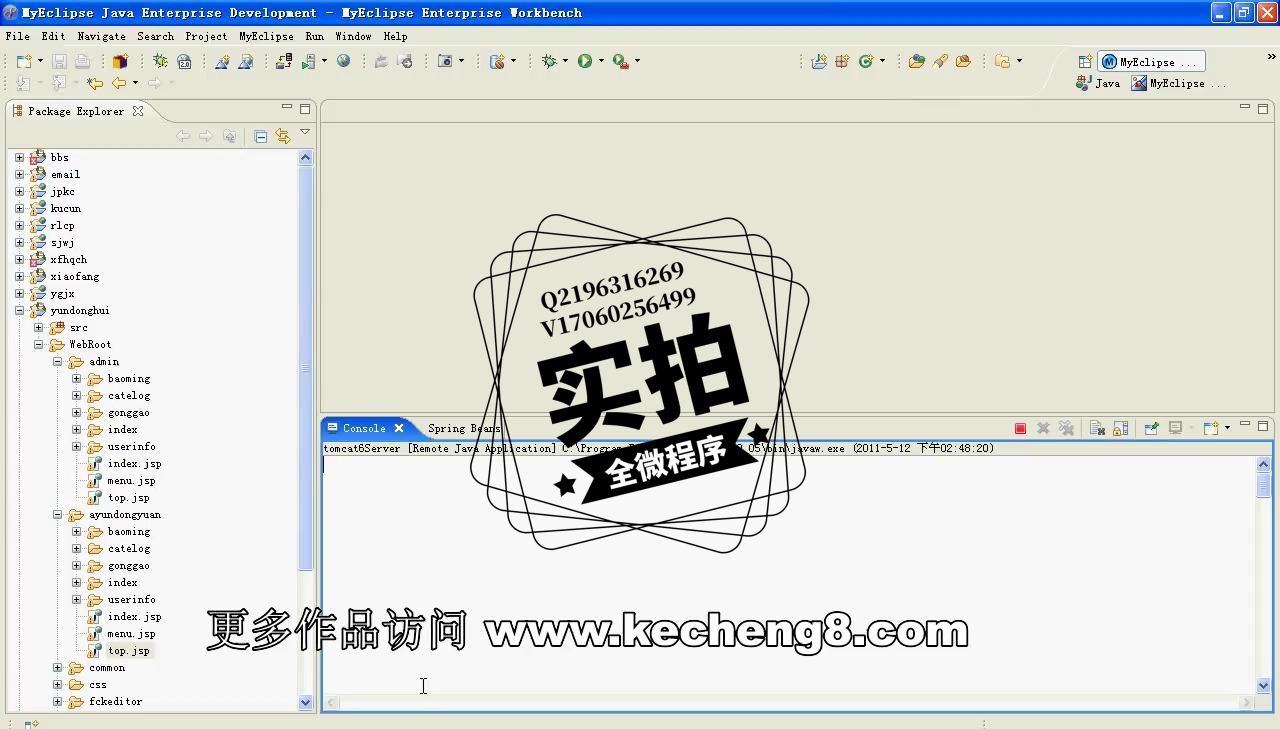Click the Open Type folder icon
The image size is (1280, 729).
tap(917, 61)
